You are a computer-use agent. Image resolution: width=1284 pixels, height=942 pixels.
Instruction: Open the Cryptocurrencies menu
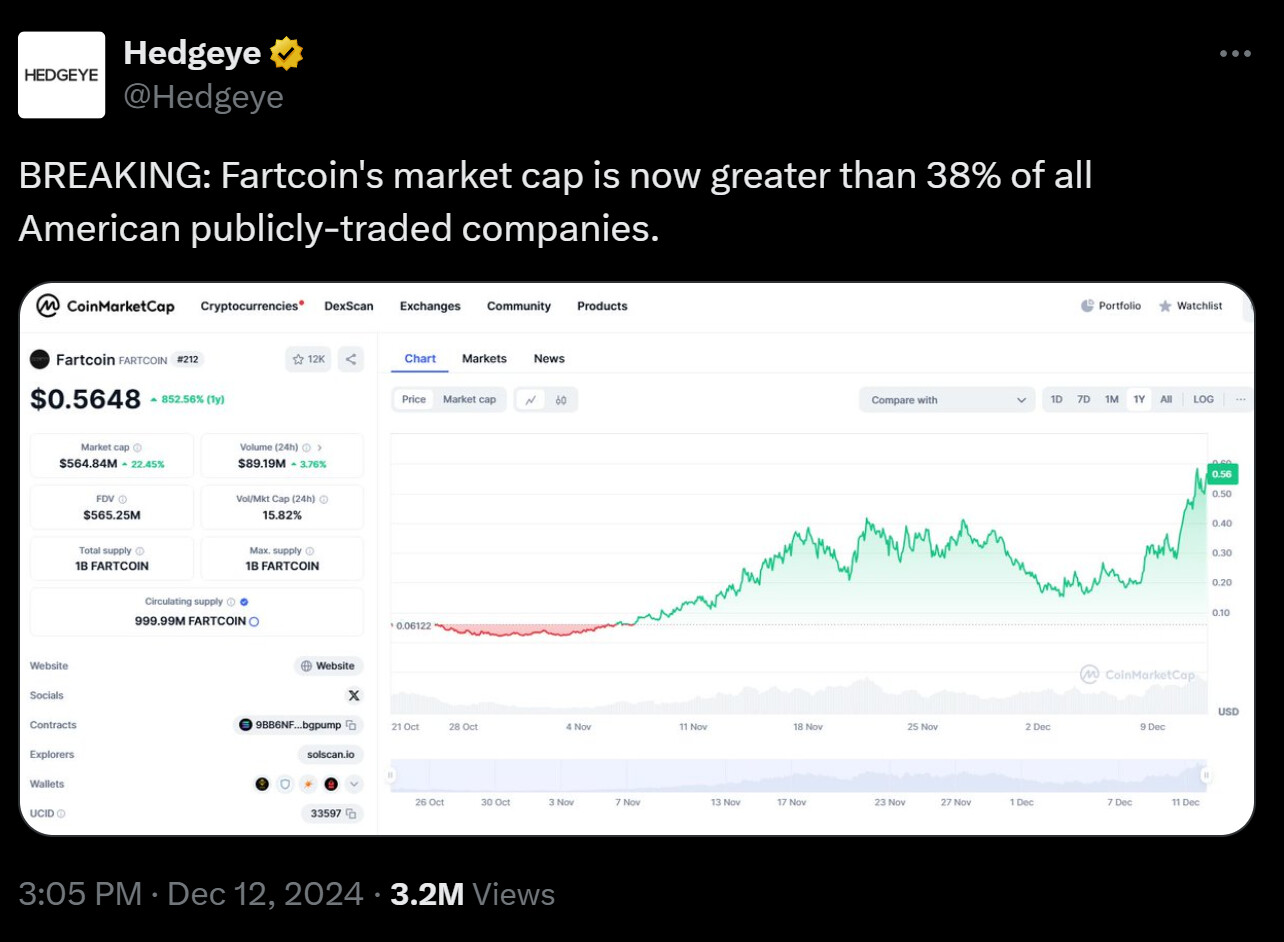252,306
